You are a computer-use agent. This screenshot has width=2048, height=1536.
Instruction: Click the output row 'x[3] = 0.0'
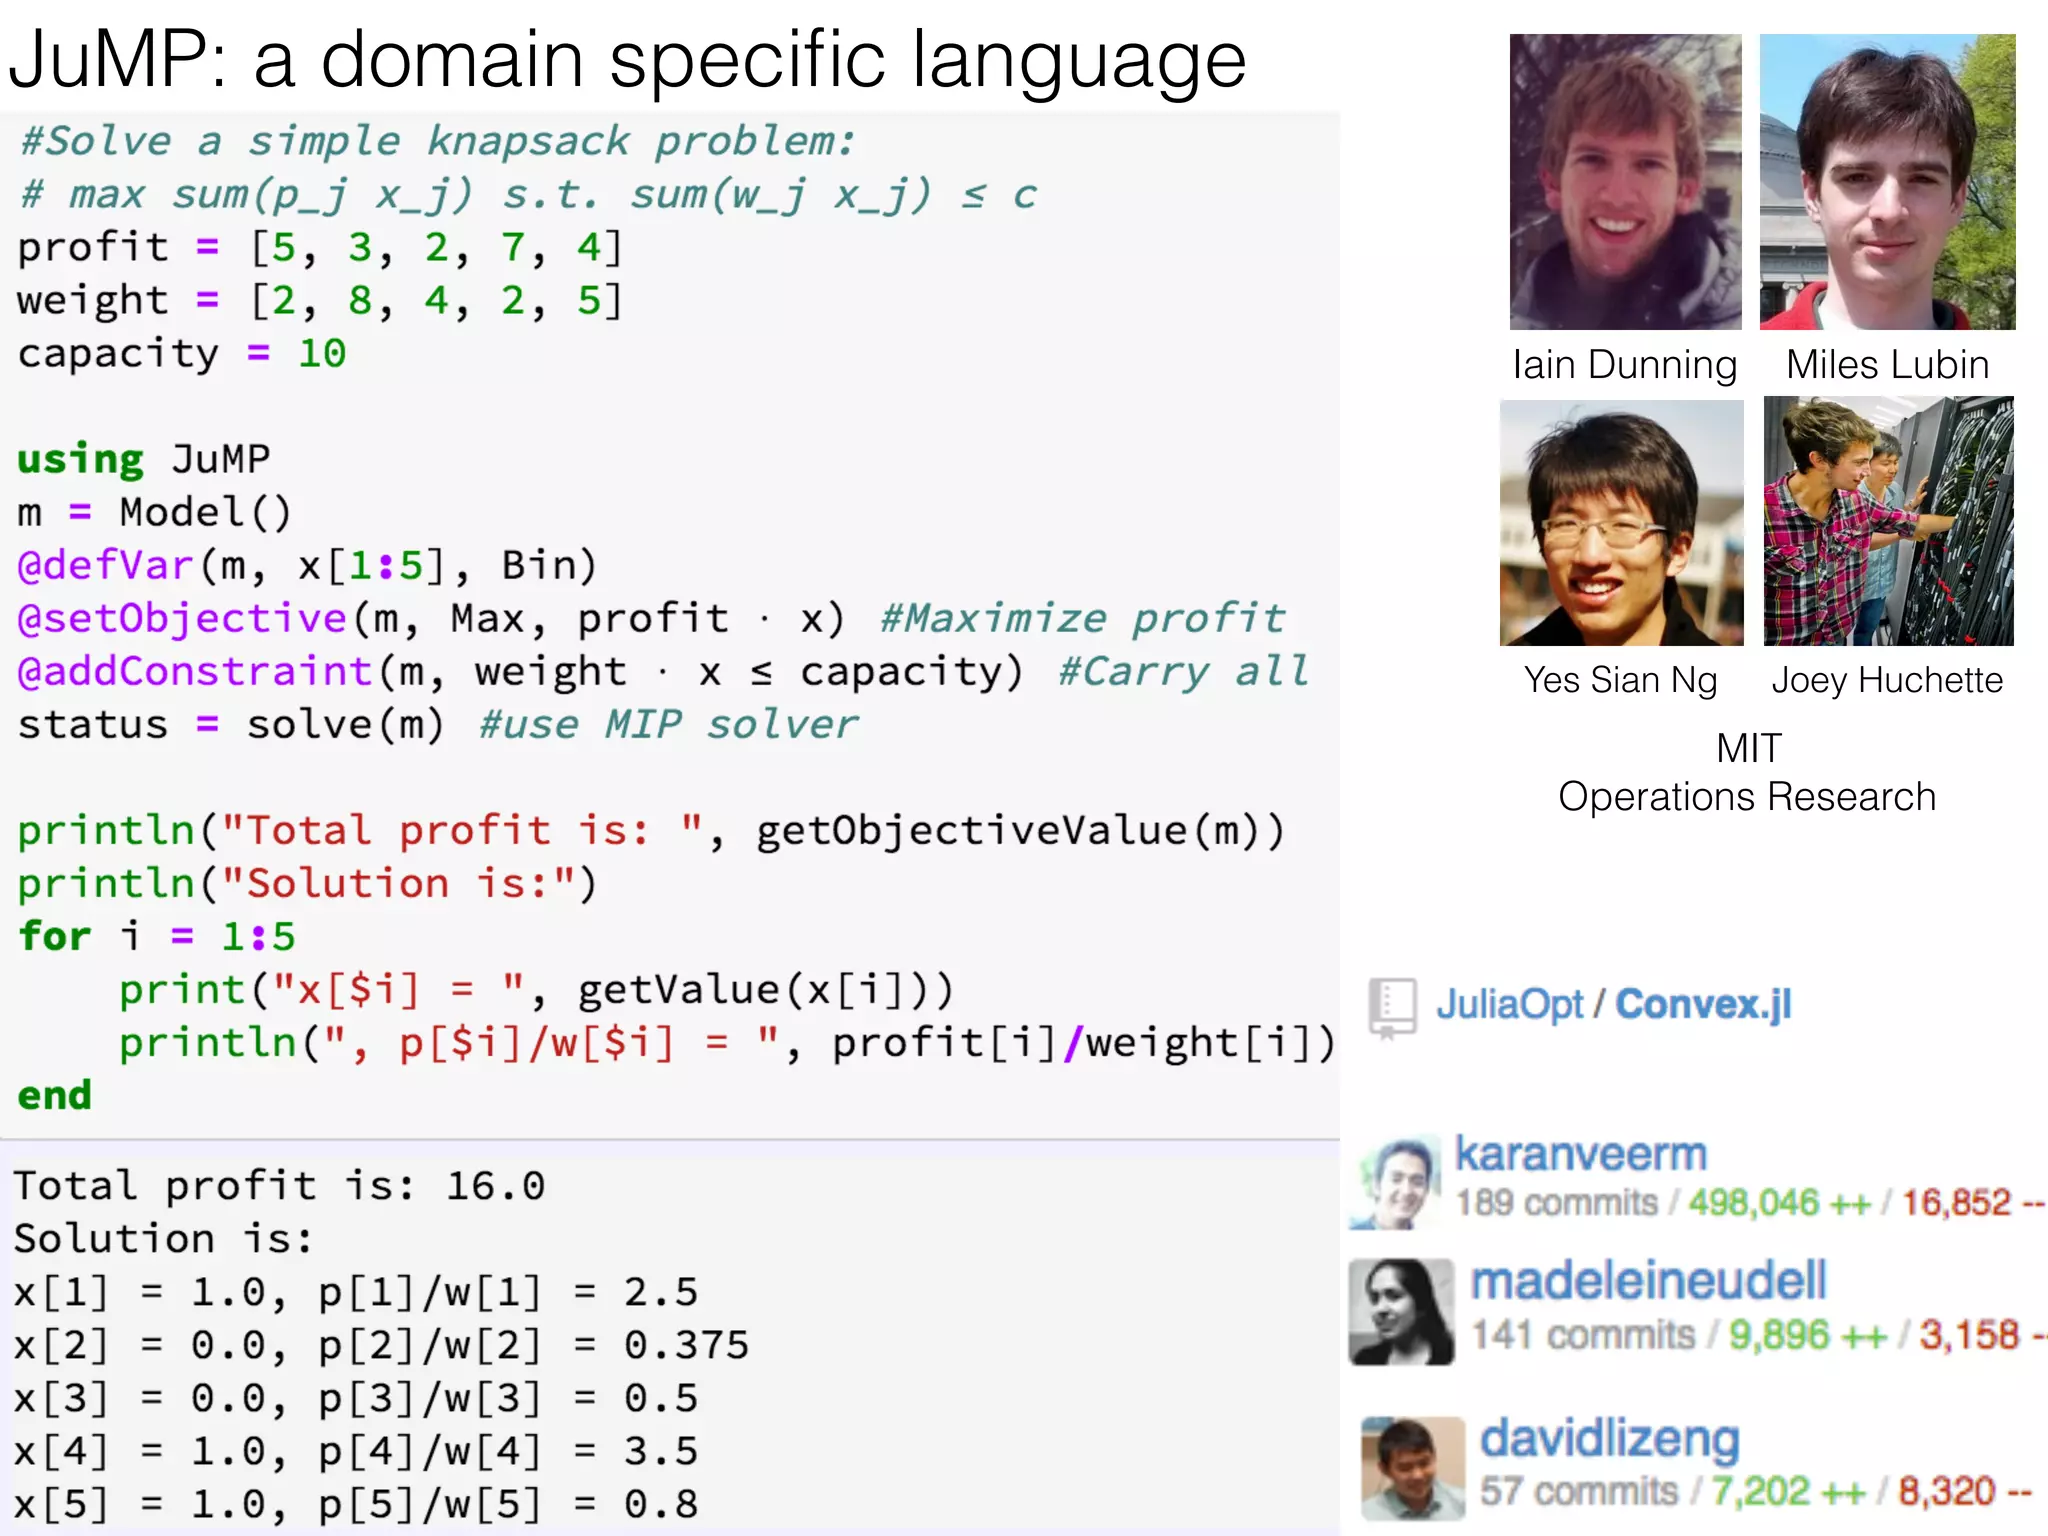pos(355,1399)
